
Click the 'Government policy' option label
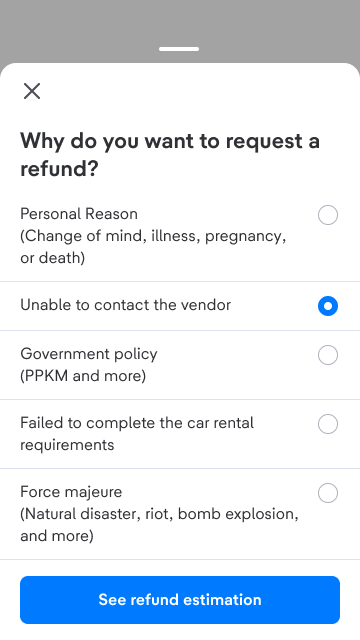click(x=89, y=354)
